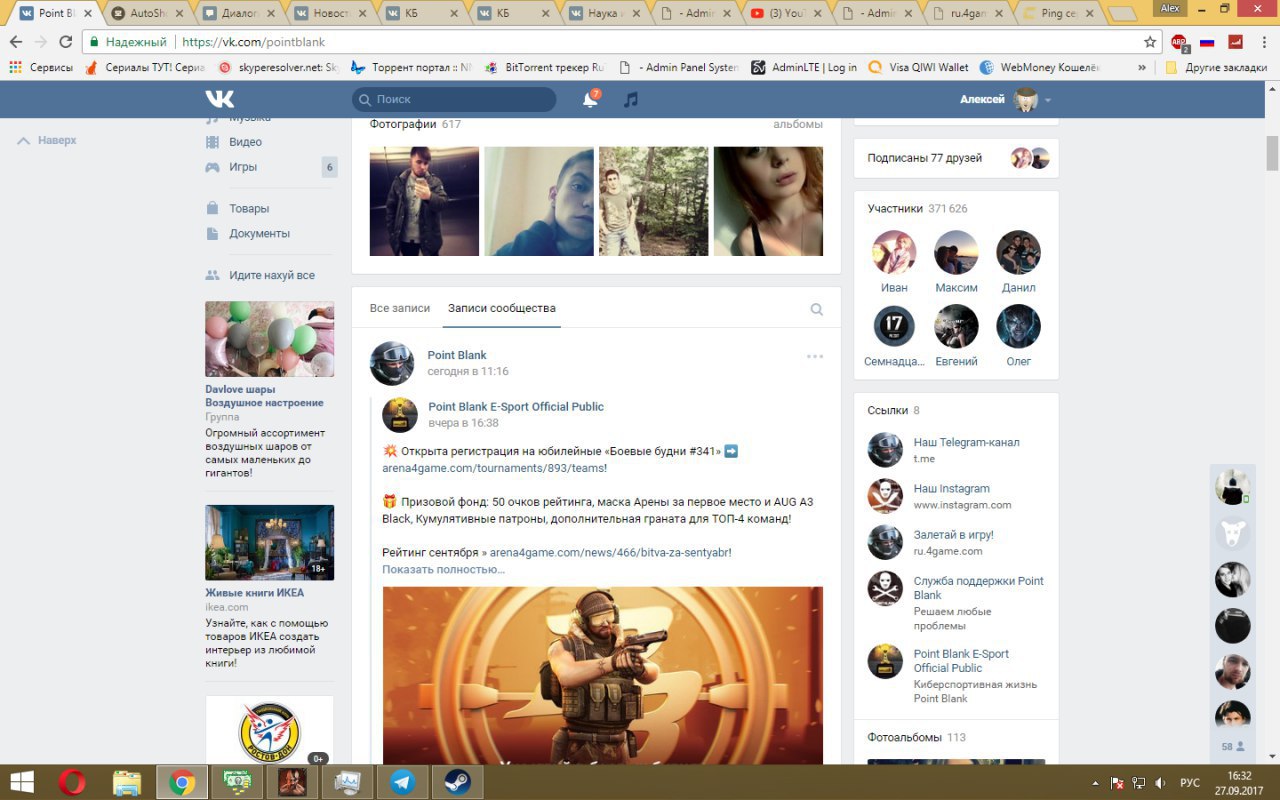Open Steam from the taskbar
The width and height of the screenshot is (1280, 800).
pyautogui.click(x=457, y=782)
